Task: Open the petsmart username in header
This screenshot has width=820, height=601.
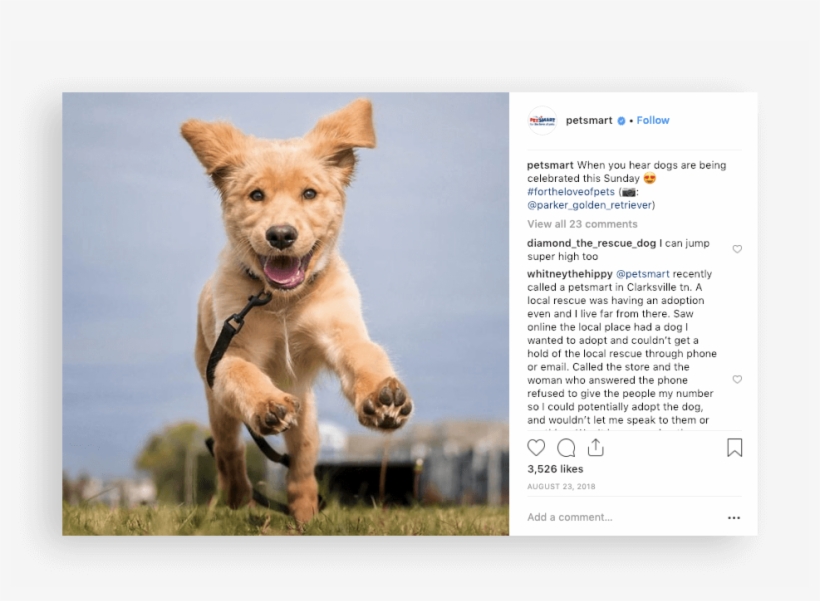Action: [589, 120]
